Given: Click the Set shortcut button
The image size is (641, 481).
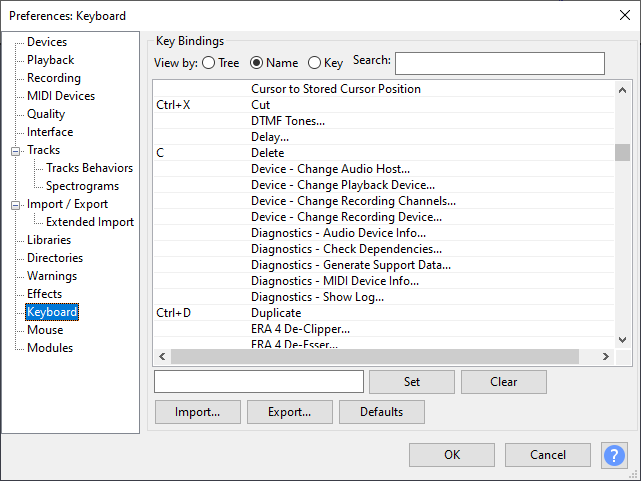Looking at the screenshot, I should [x=412, y=382].
